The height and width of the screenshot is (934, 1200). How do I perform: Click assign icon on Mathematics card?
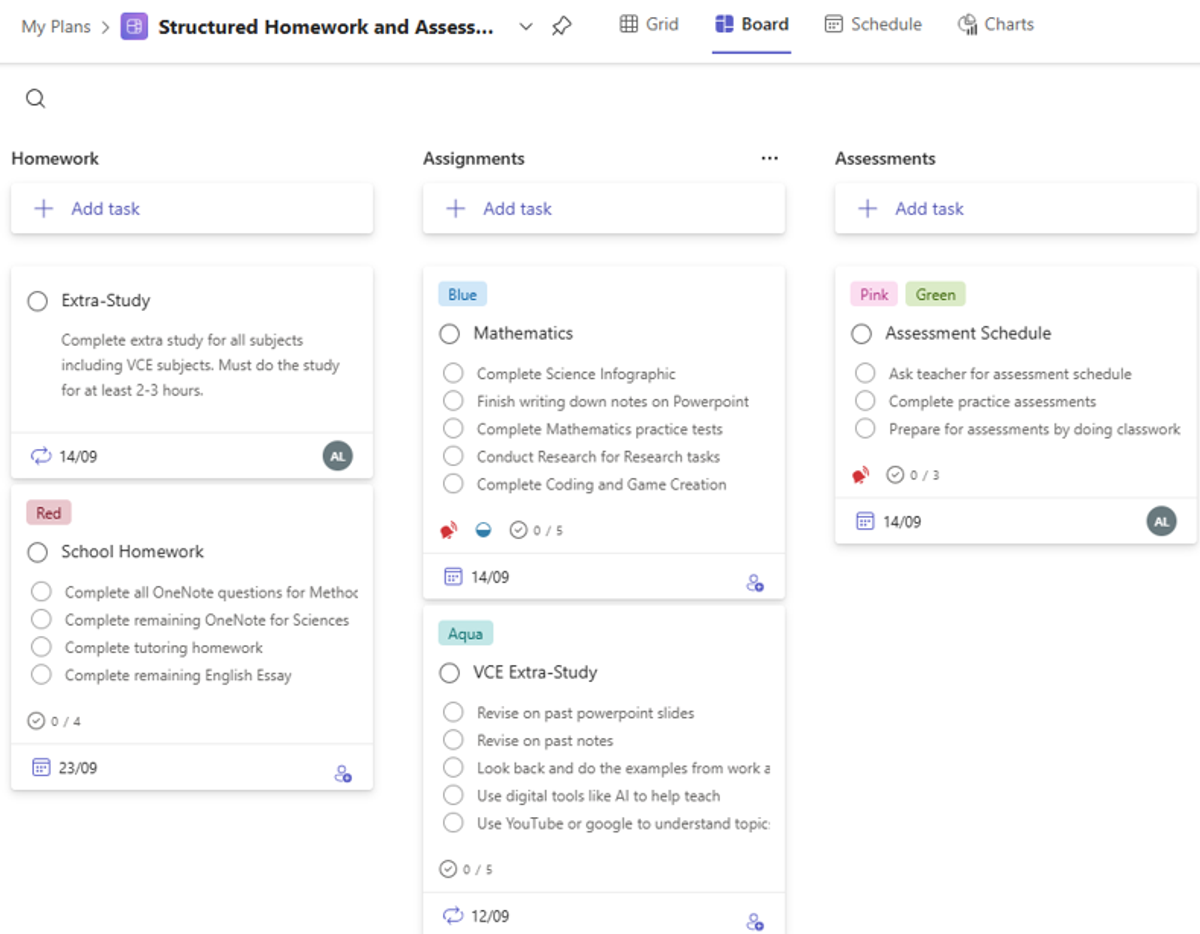pyautogui.click(x=755, y=583)
